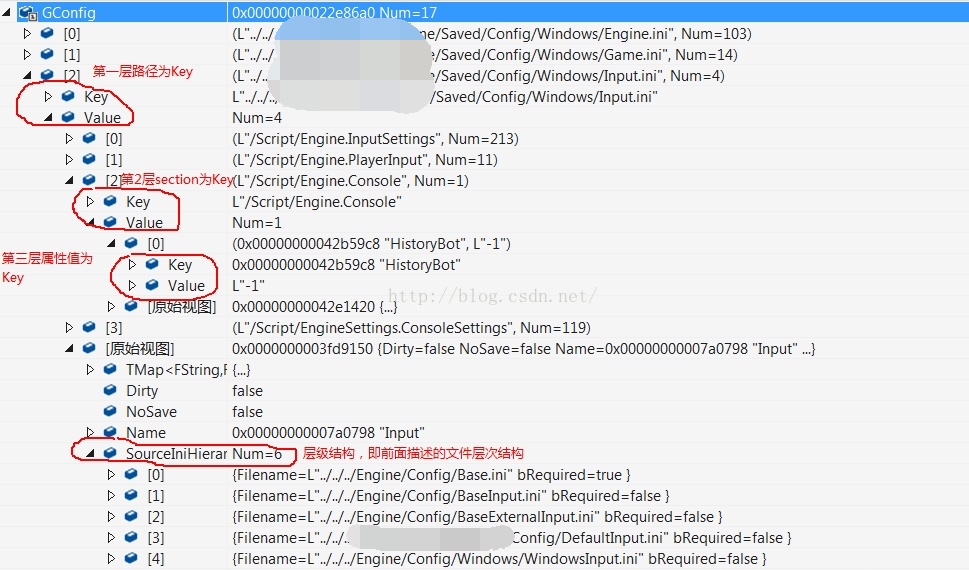Expand Key L"/Script/Engine.Console"

[90, 201]
